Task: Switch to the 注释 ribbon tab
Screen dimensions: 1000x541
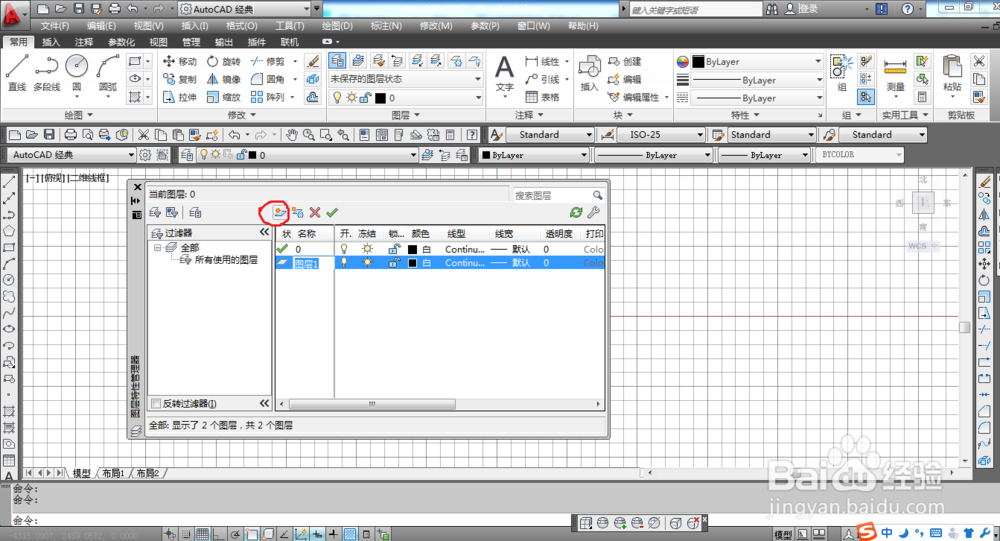Action: tap(84, 42)
